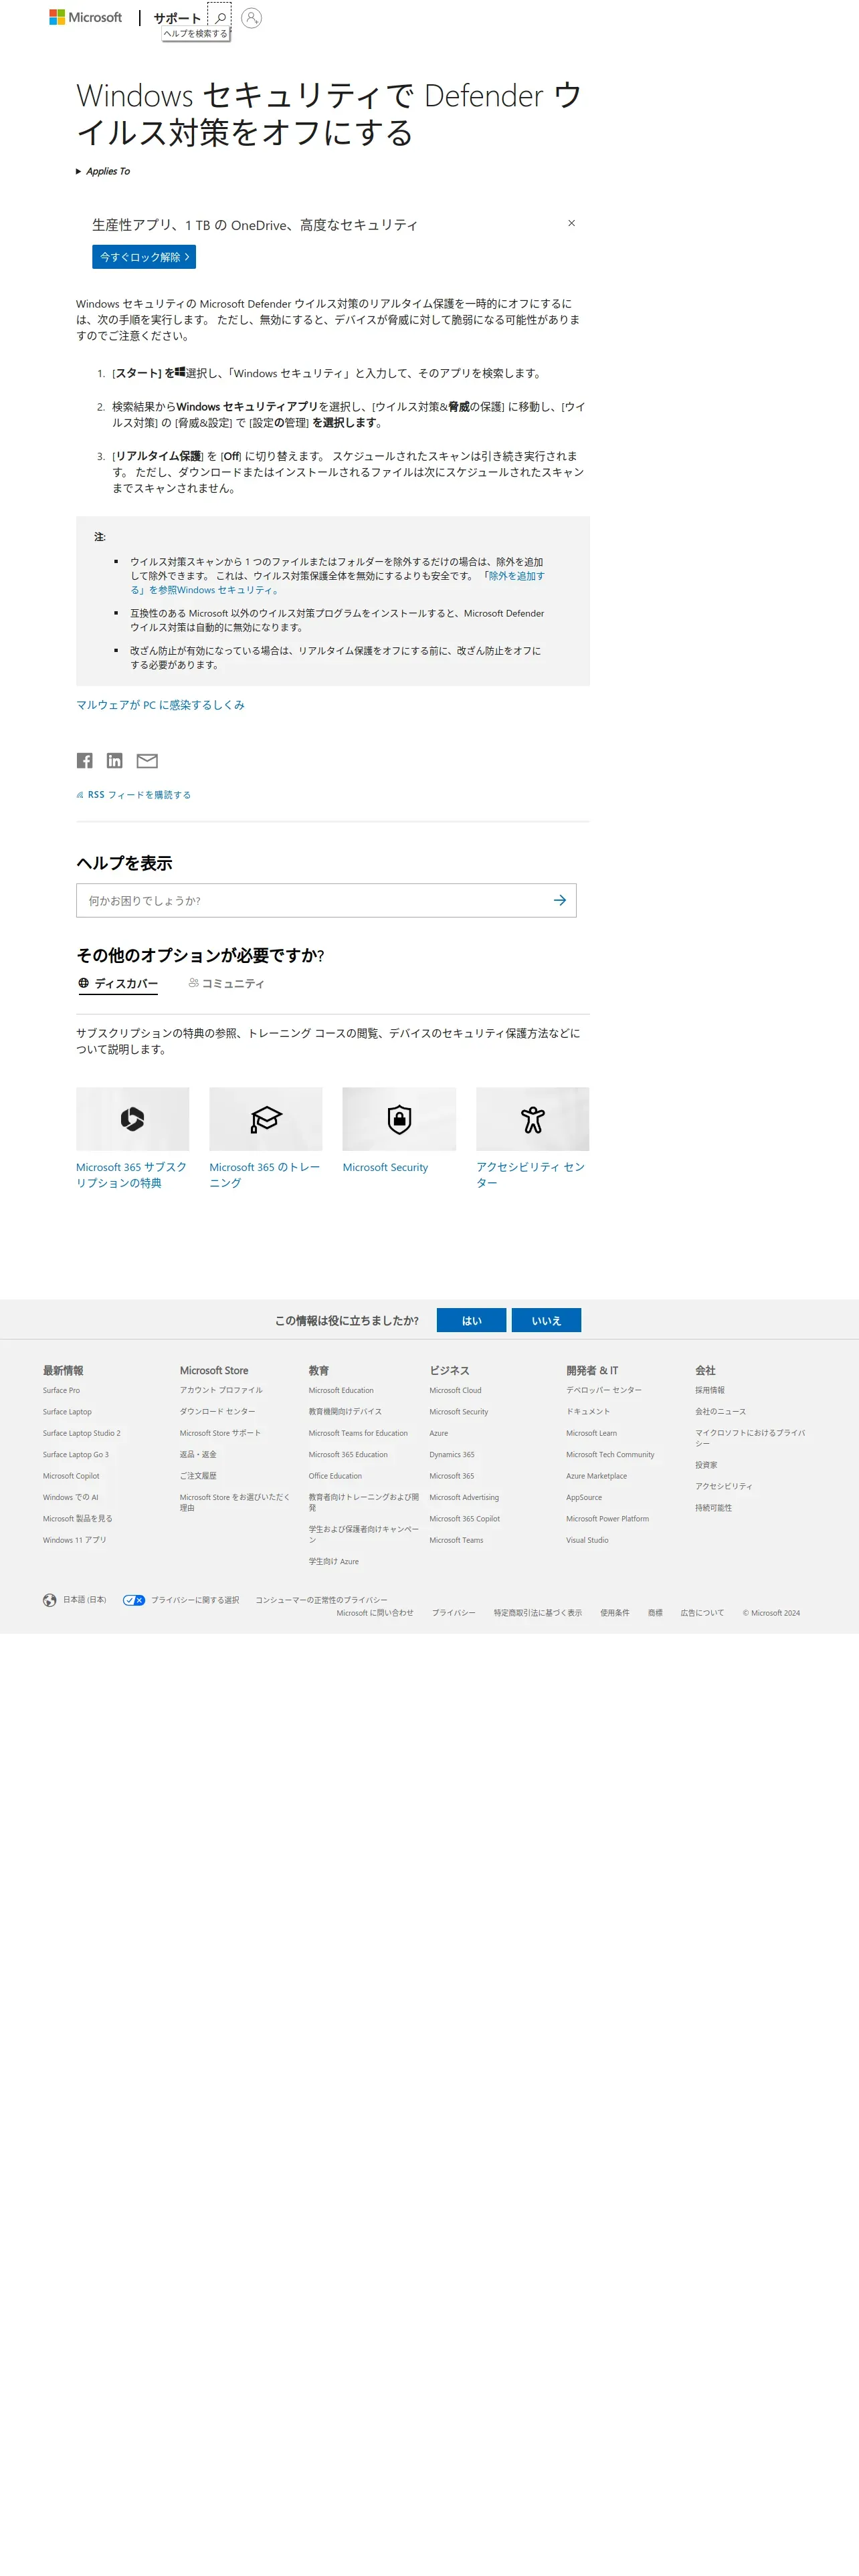Open Microsoft Learn footer link

(x=591, y=1433)
